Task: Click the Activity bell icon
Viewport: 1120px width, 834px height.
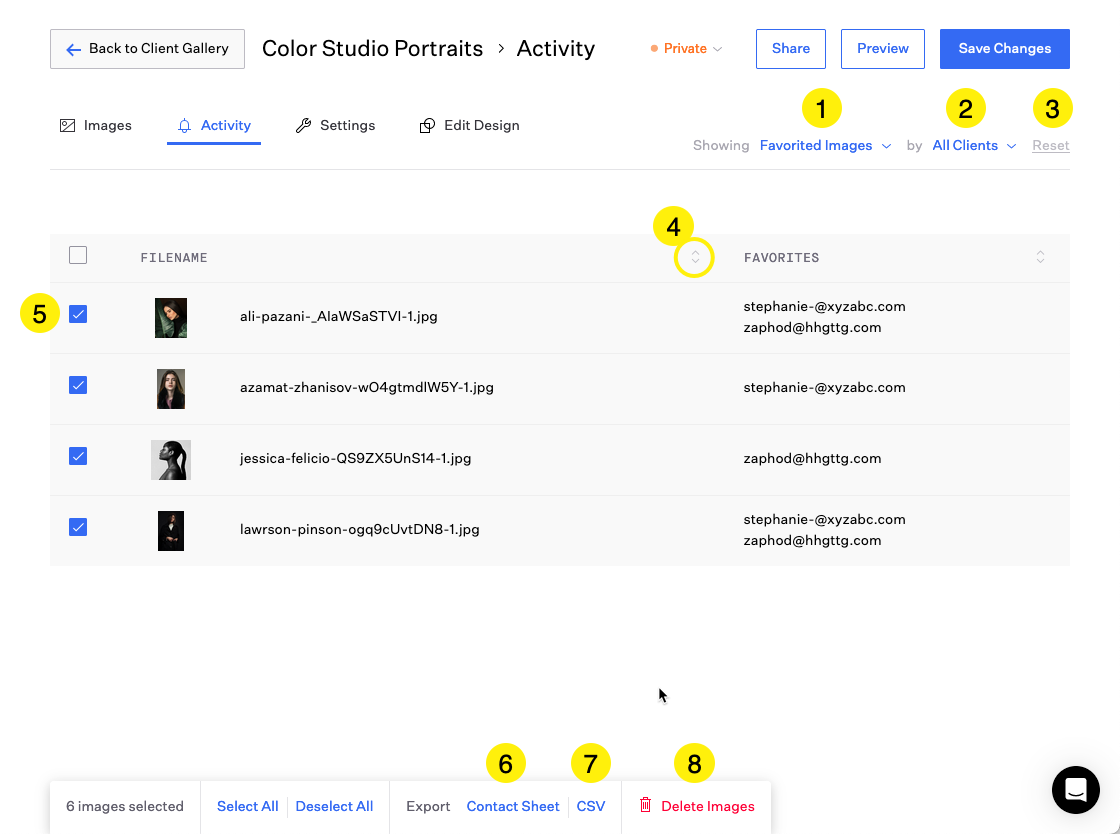Action: pyautogui.click(x=184, y=126)
